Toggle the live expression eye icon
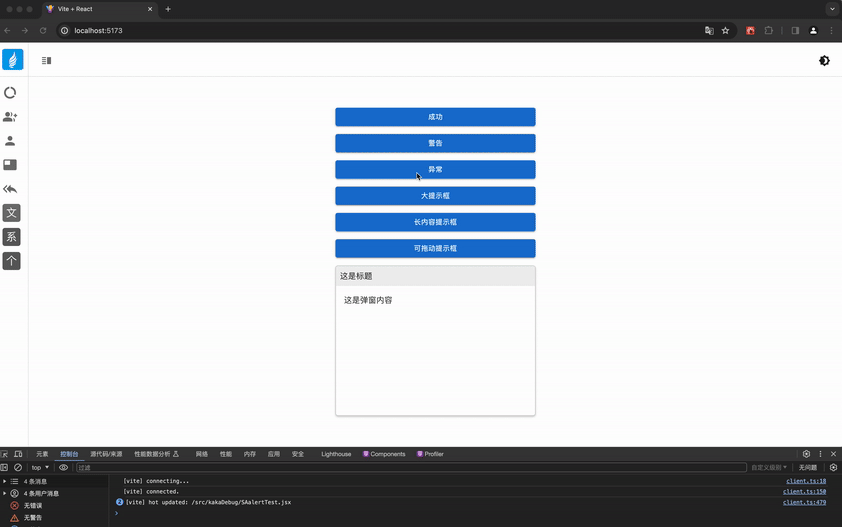 (x=63, y=467)
